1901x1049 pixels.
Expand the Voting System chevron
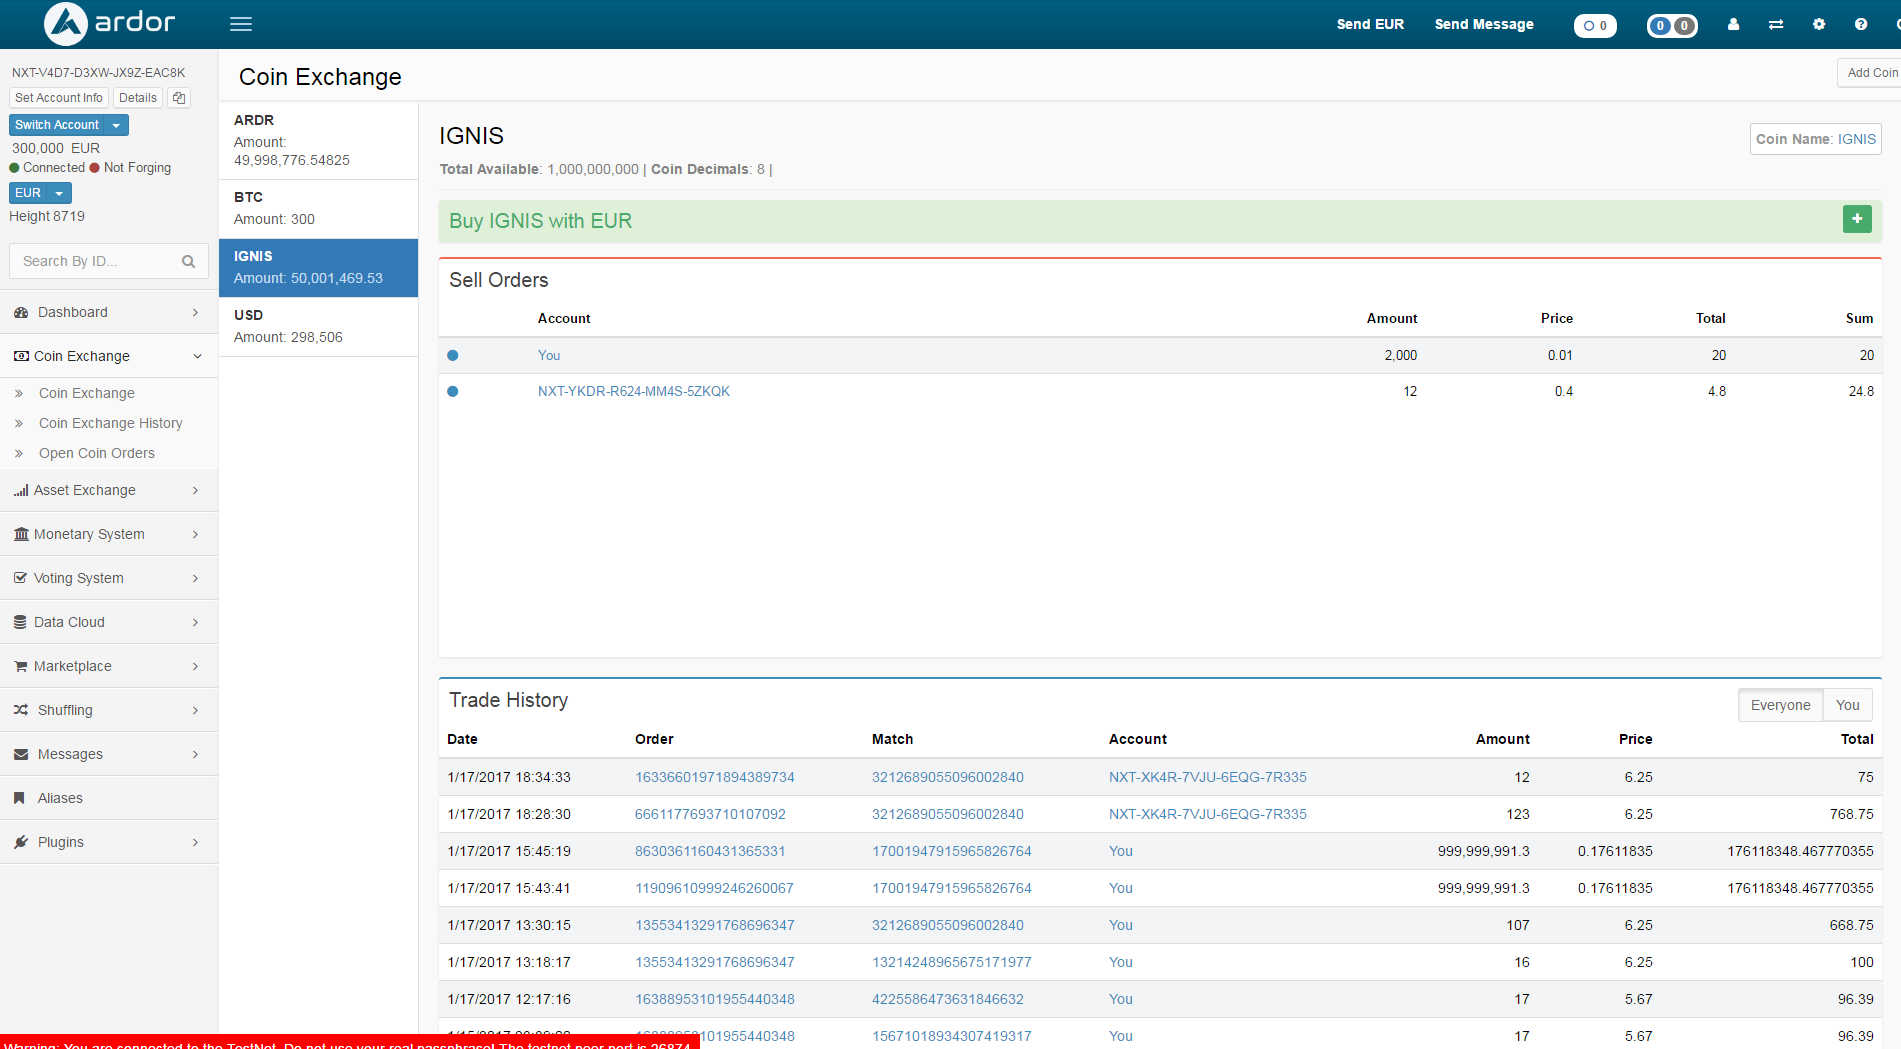tap(195, 578)
